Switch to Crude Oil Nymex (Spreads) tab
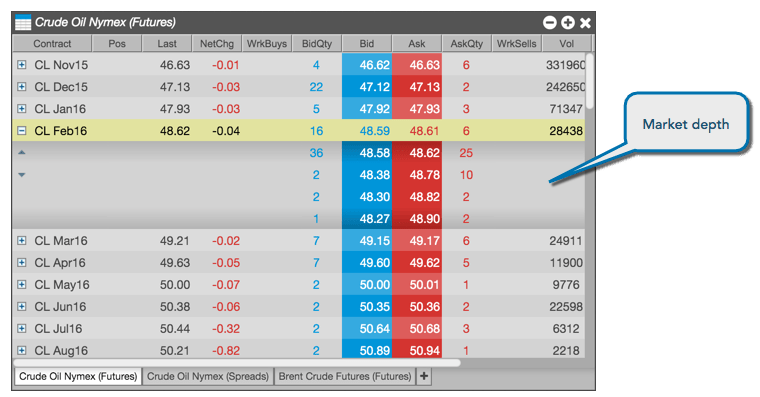Image resolution: width=760 pixels, height=397 pixels. 208,376
